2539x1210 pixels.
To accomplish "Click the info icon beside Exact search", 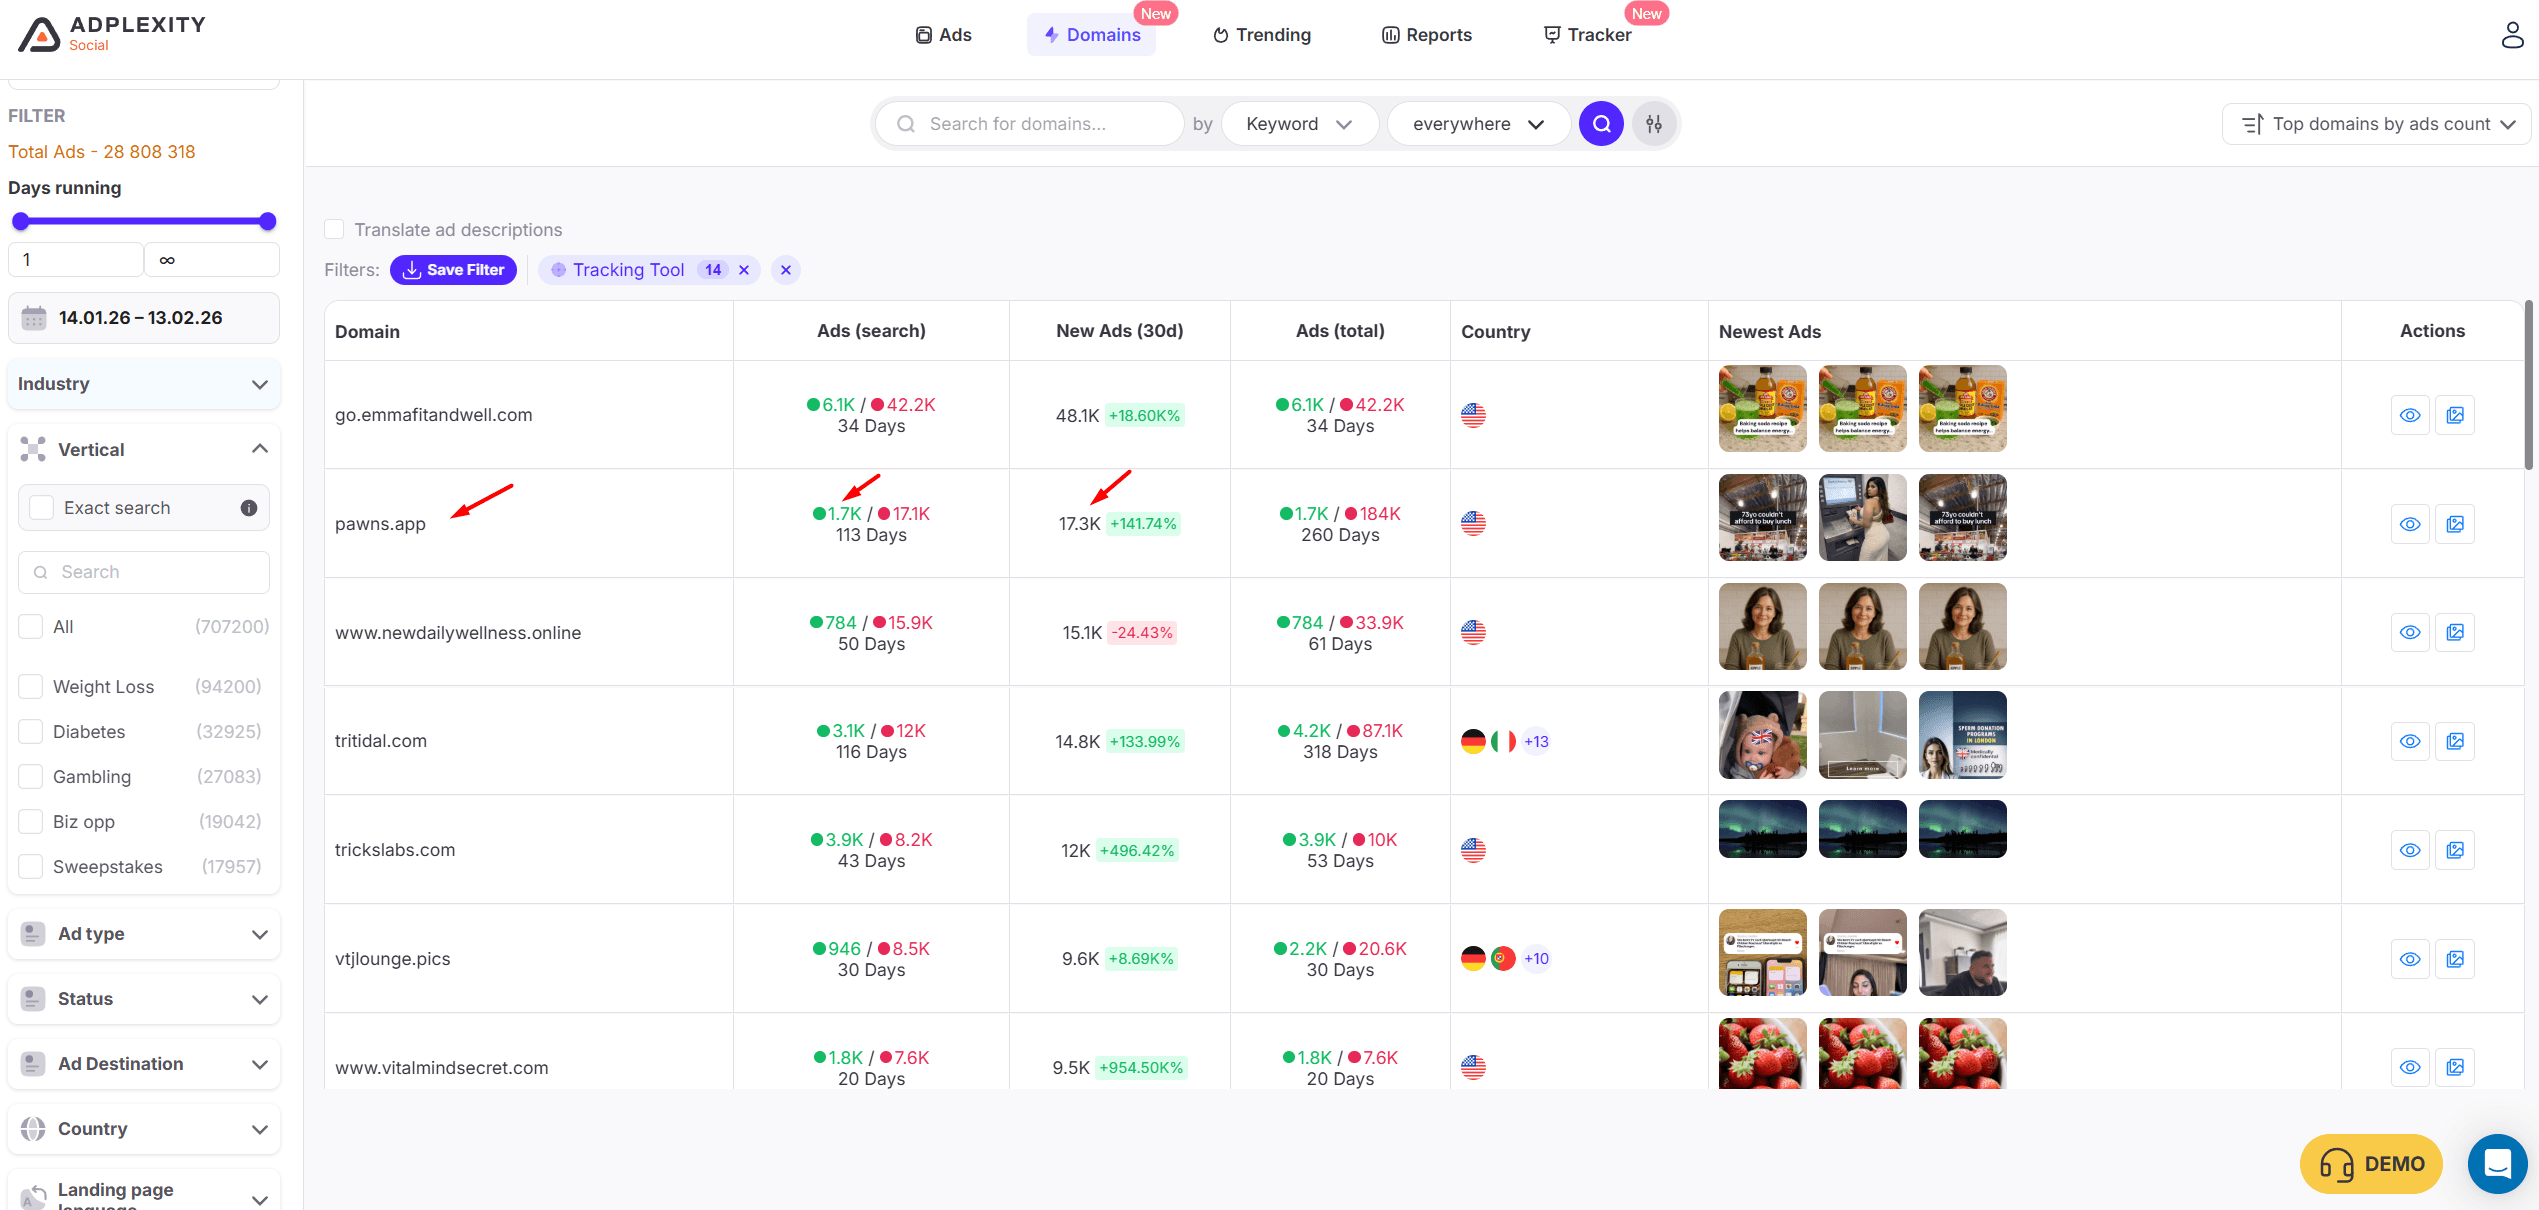I will pyautogui.click(x=249, y=508).
